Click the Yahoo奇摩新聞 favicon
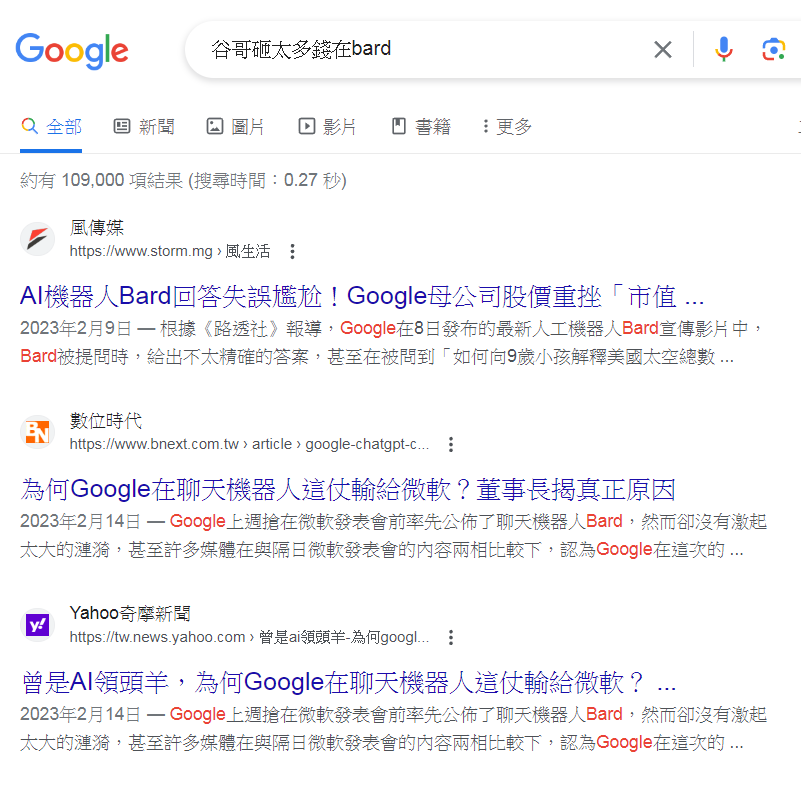Viewport: 801px width, 785px height. pyautogui.click(x=37, y=625)
